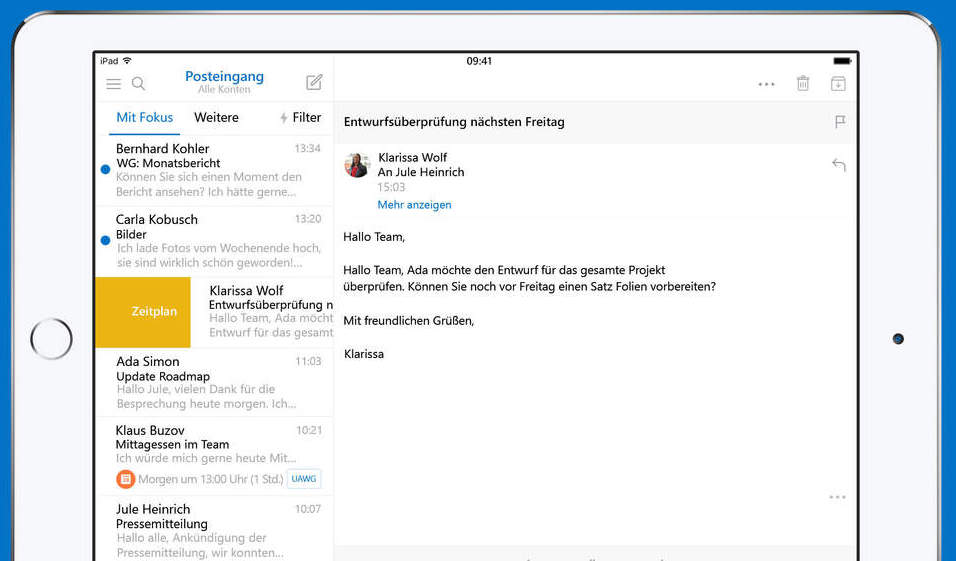Open the UAWG response button
The height and width of the screenshot is (561, 956).
click(x=304, y=479)
